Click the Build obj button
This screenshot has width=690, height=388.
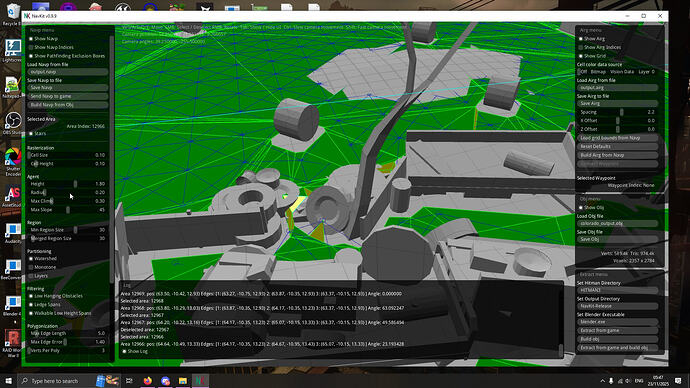[617, 339]
